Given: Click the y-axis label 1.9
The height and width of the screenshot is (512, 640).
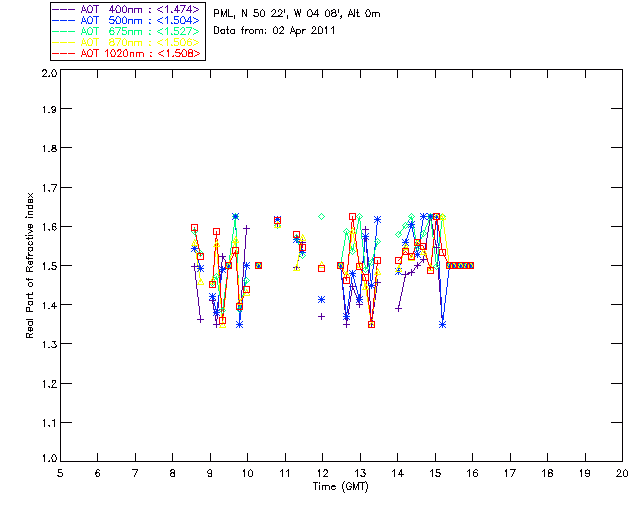Looking at the screenshot, I should coord(49,109).
